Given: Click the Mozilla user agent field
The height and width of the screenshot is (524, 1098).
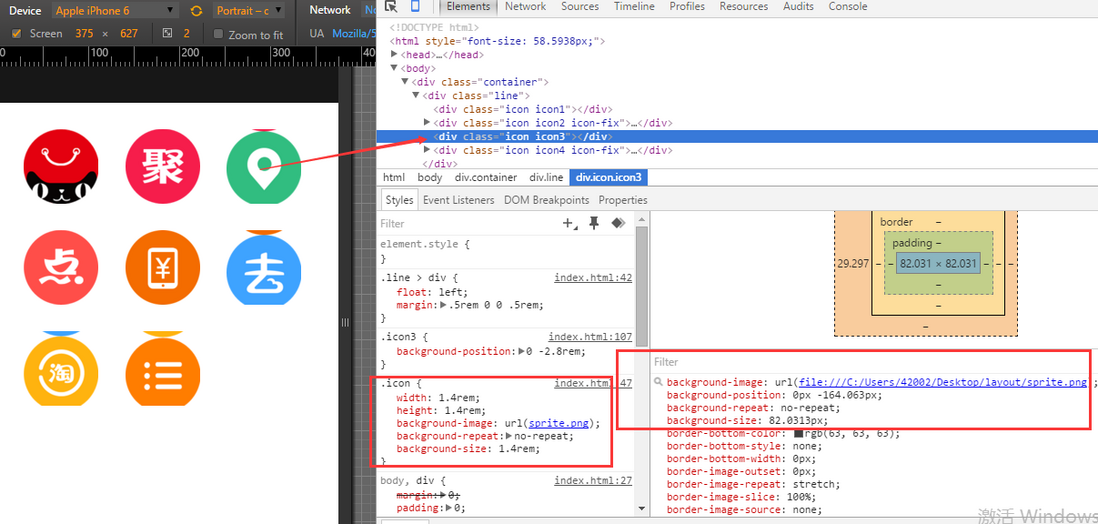Looking at the screenshot, I should coord(354,34).
